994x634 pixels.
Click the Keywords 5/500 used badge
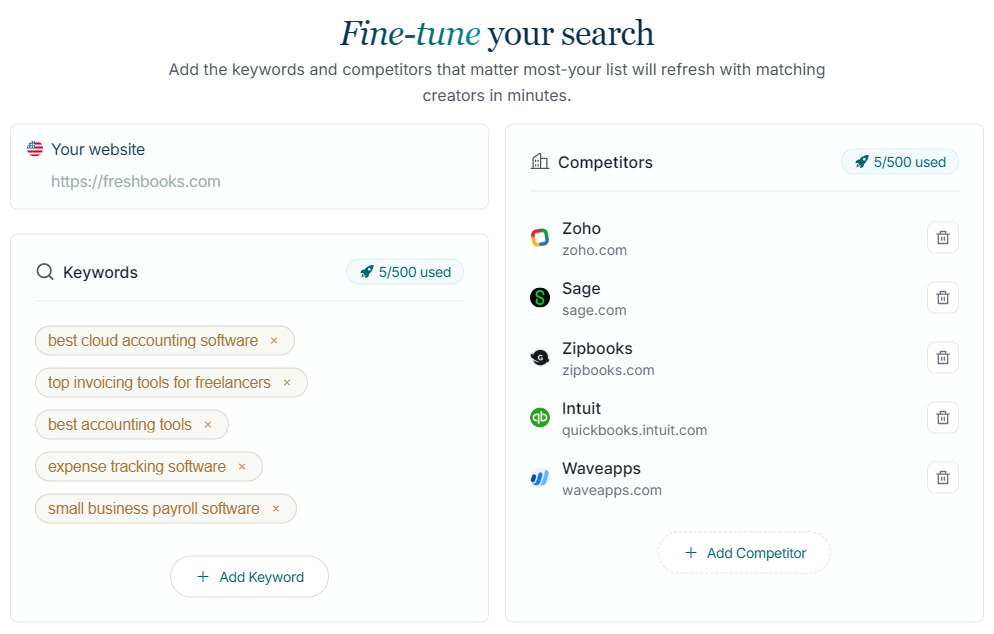click(405, 272)
